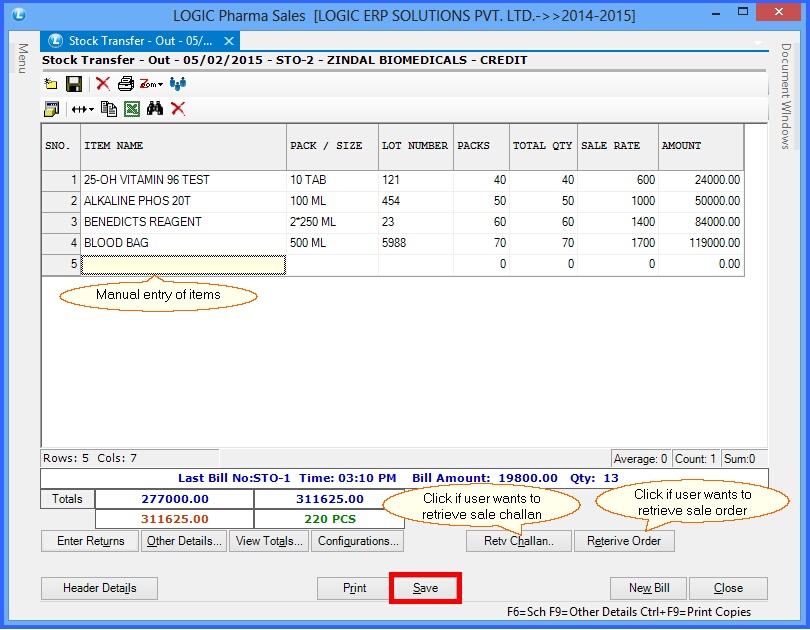Viewport: 810px width, 630px height.
Task: Click the empty item name field in row 5
Action: [183, 264]
